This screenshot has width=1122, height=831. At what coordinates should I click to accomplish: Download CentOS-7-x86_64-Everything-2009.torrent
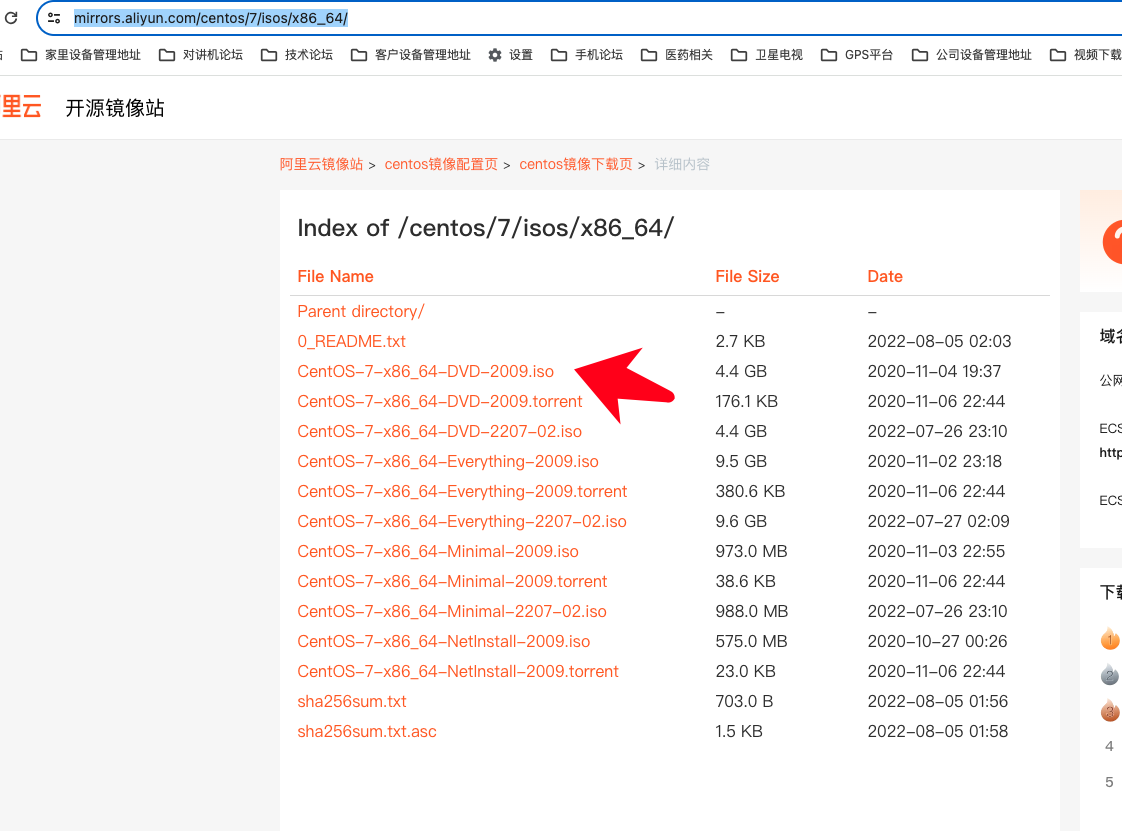(x=462, y=492)
